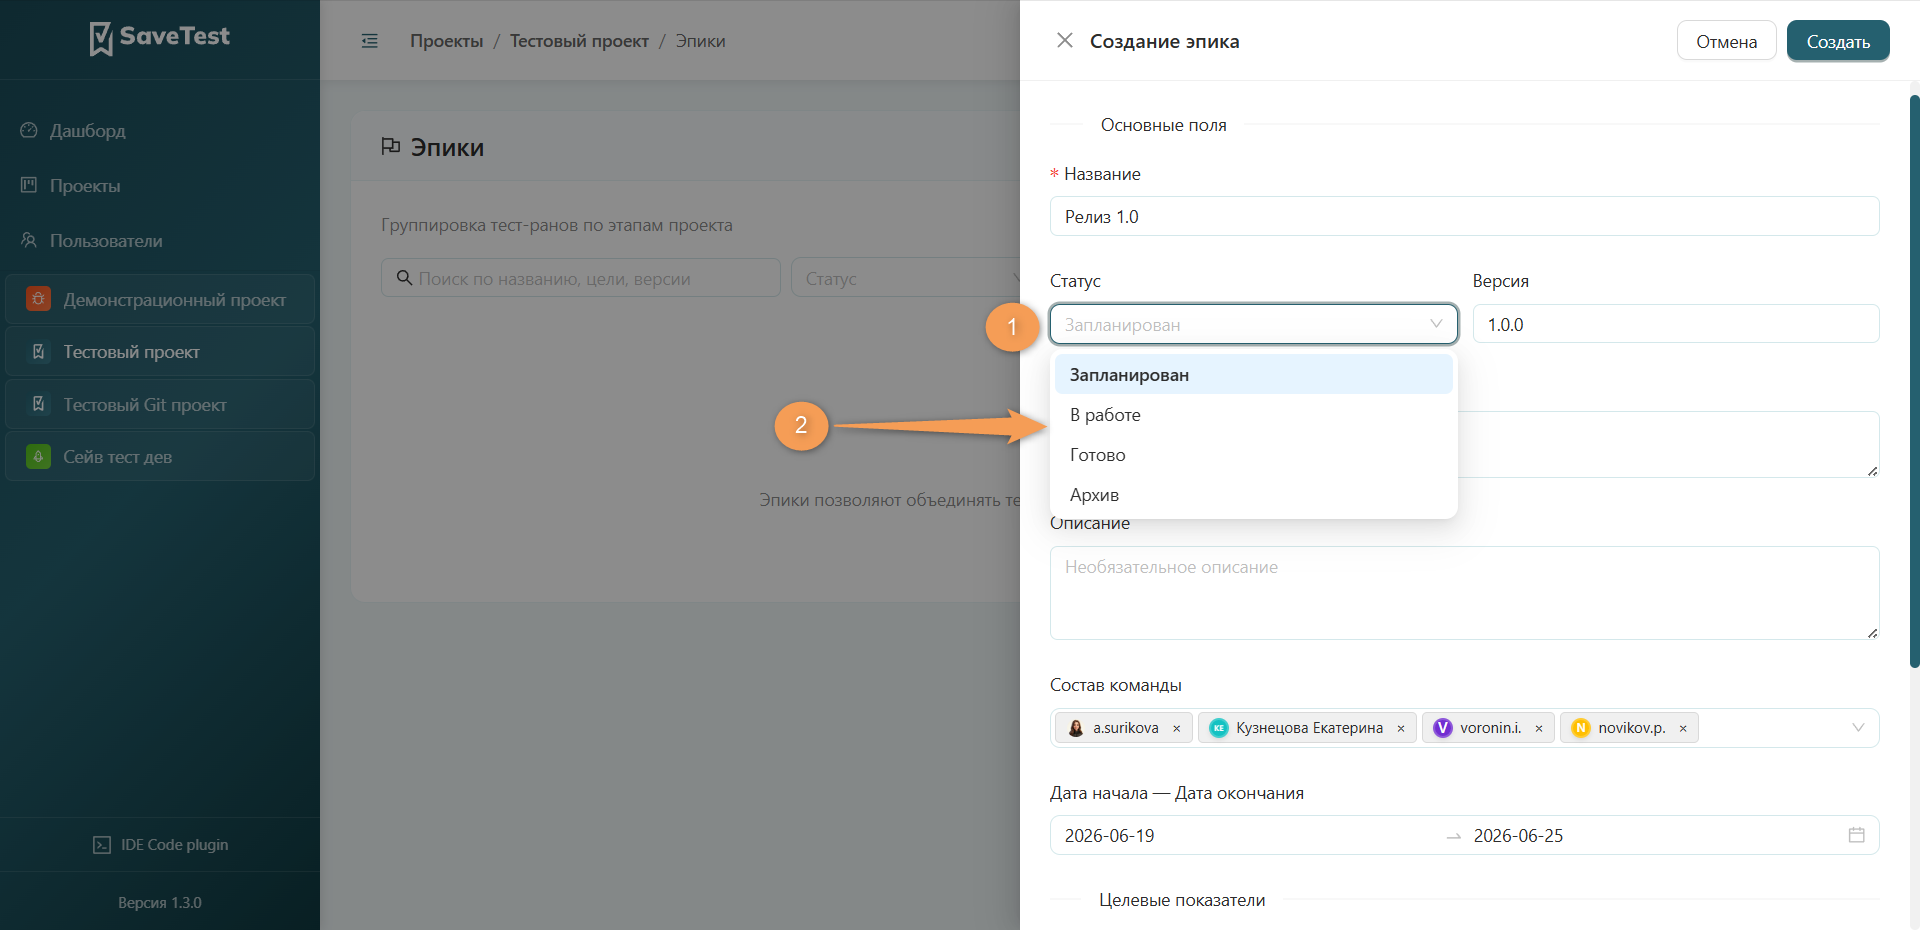Pick 'Архив' status option

(x=1254, y=495)
